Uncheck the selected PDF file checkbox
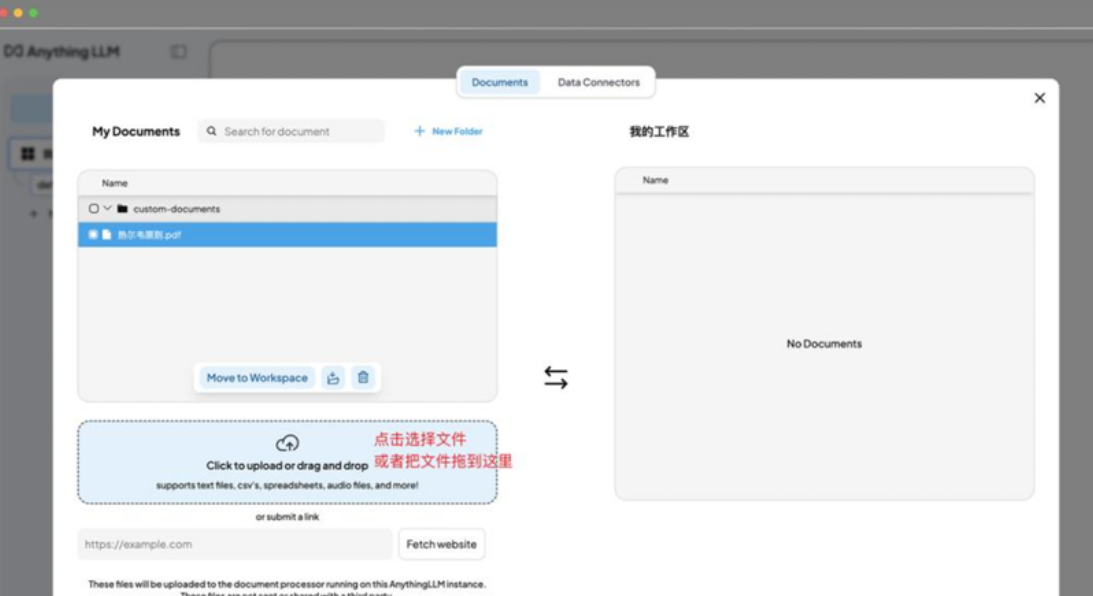Image resolution: width=1093 pixels, height=596 pixels. point(93,235)
